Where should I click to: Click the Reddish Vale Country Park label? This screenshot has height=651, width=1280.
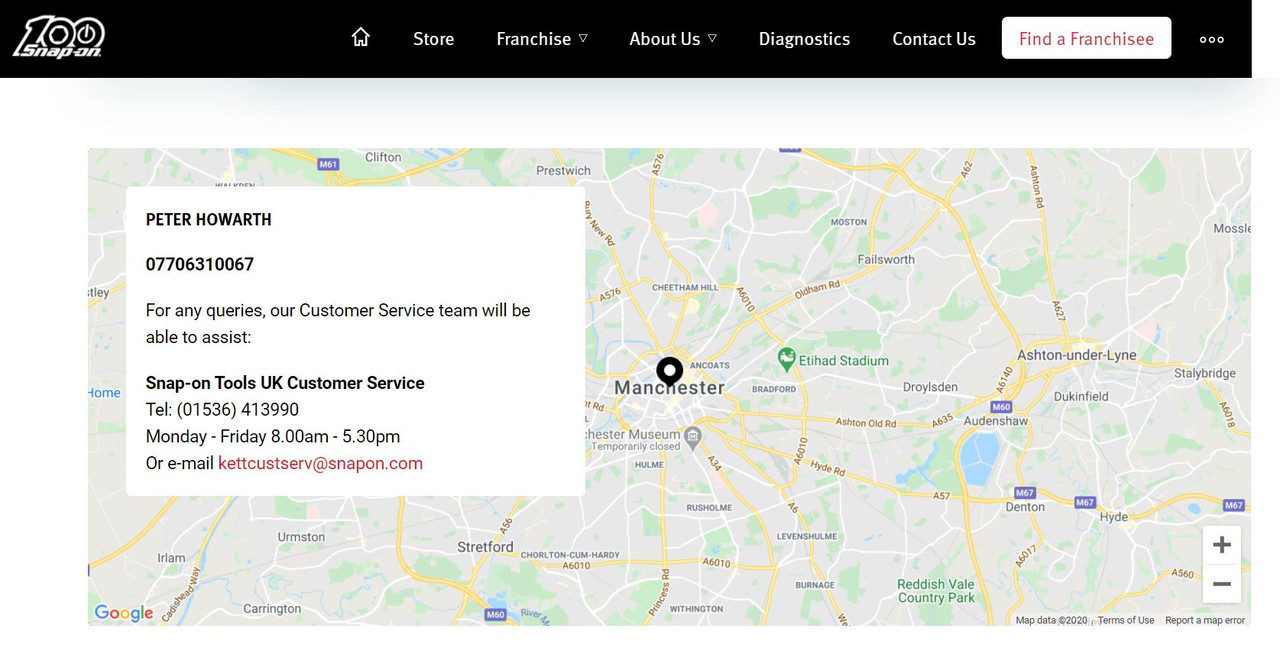pos(936,591)
